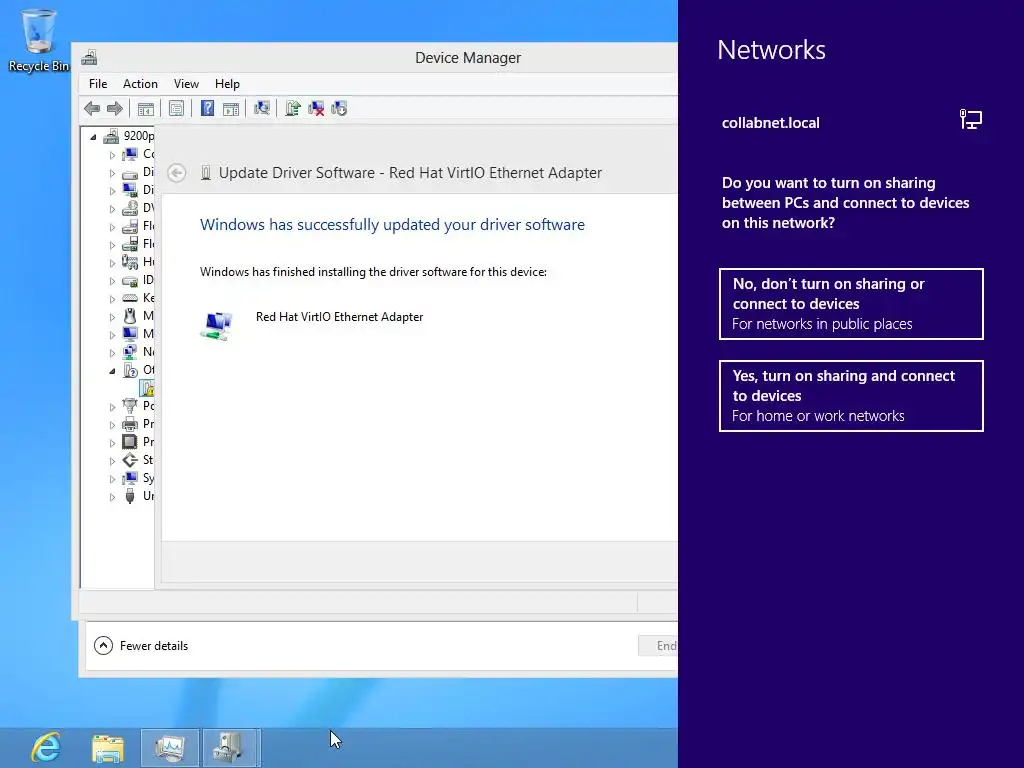
Task: Open the Action menu
Action: (140, 84)
